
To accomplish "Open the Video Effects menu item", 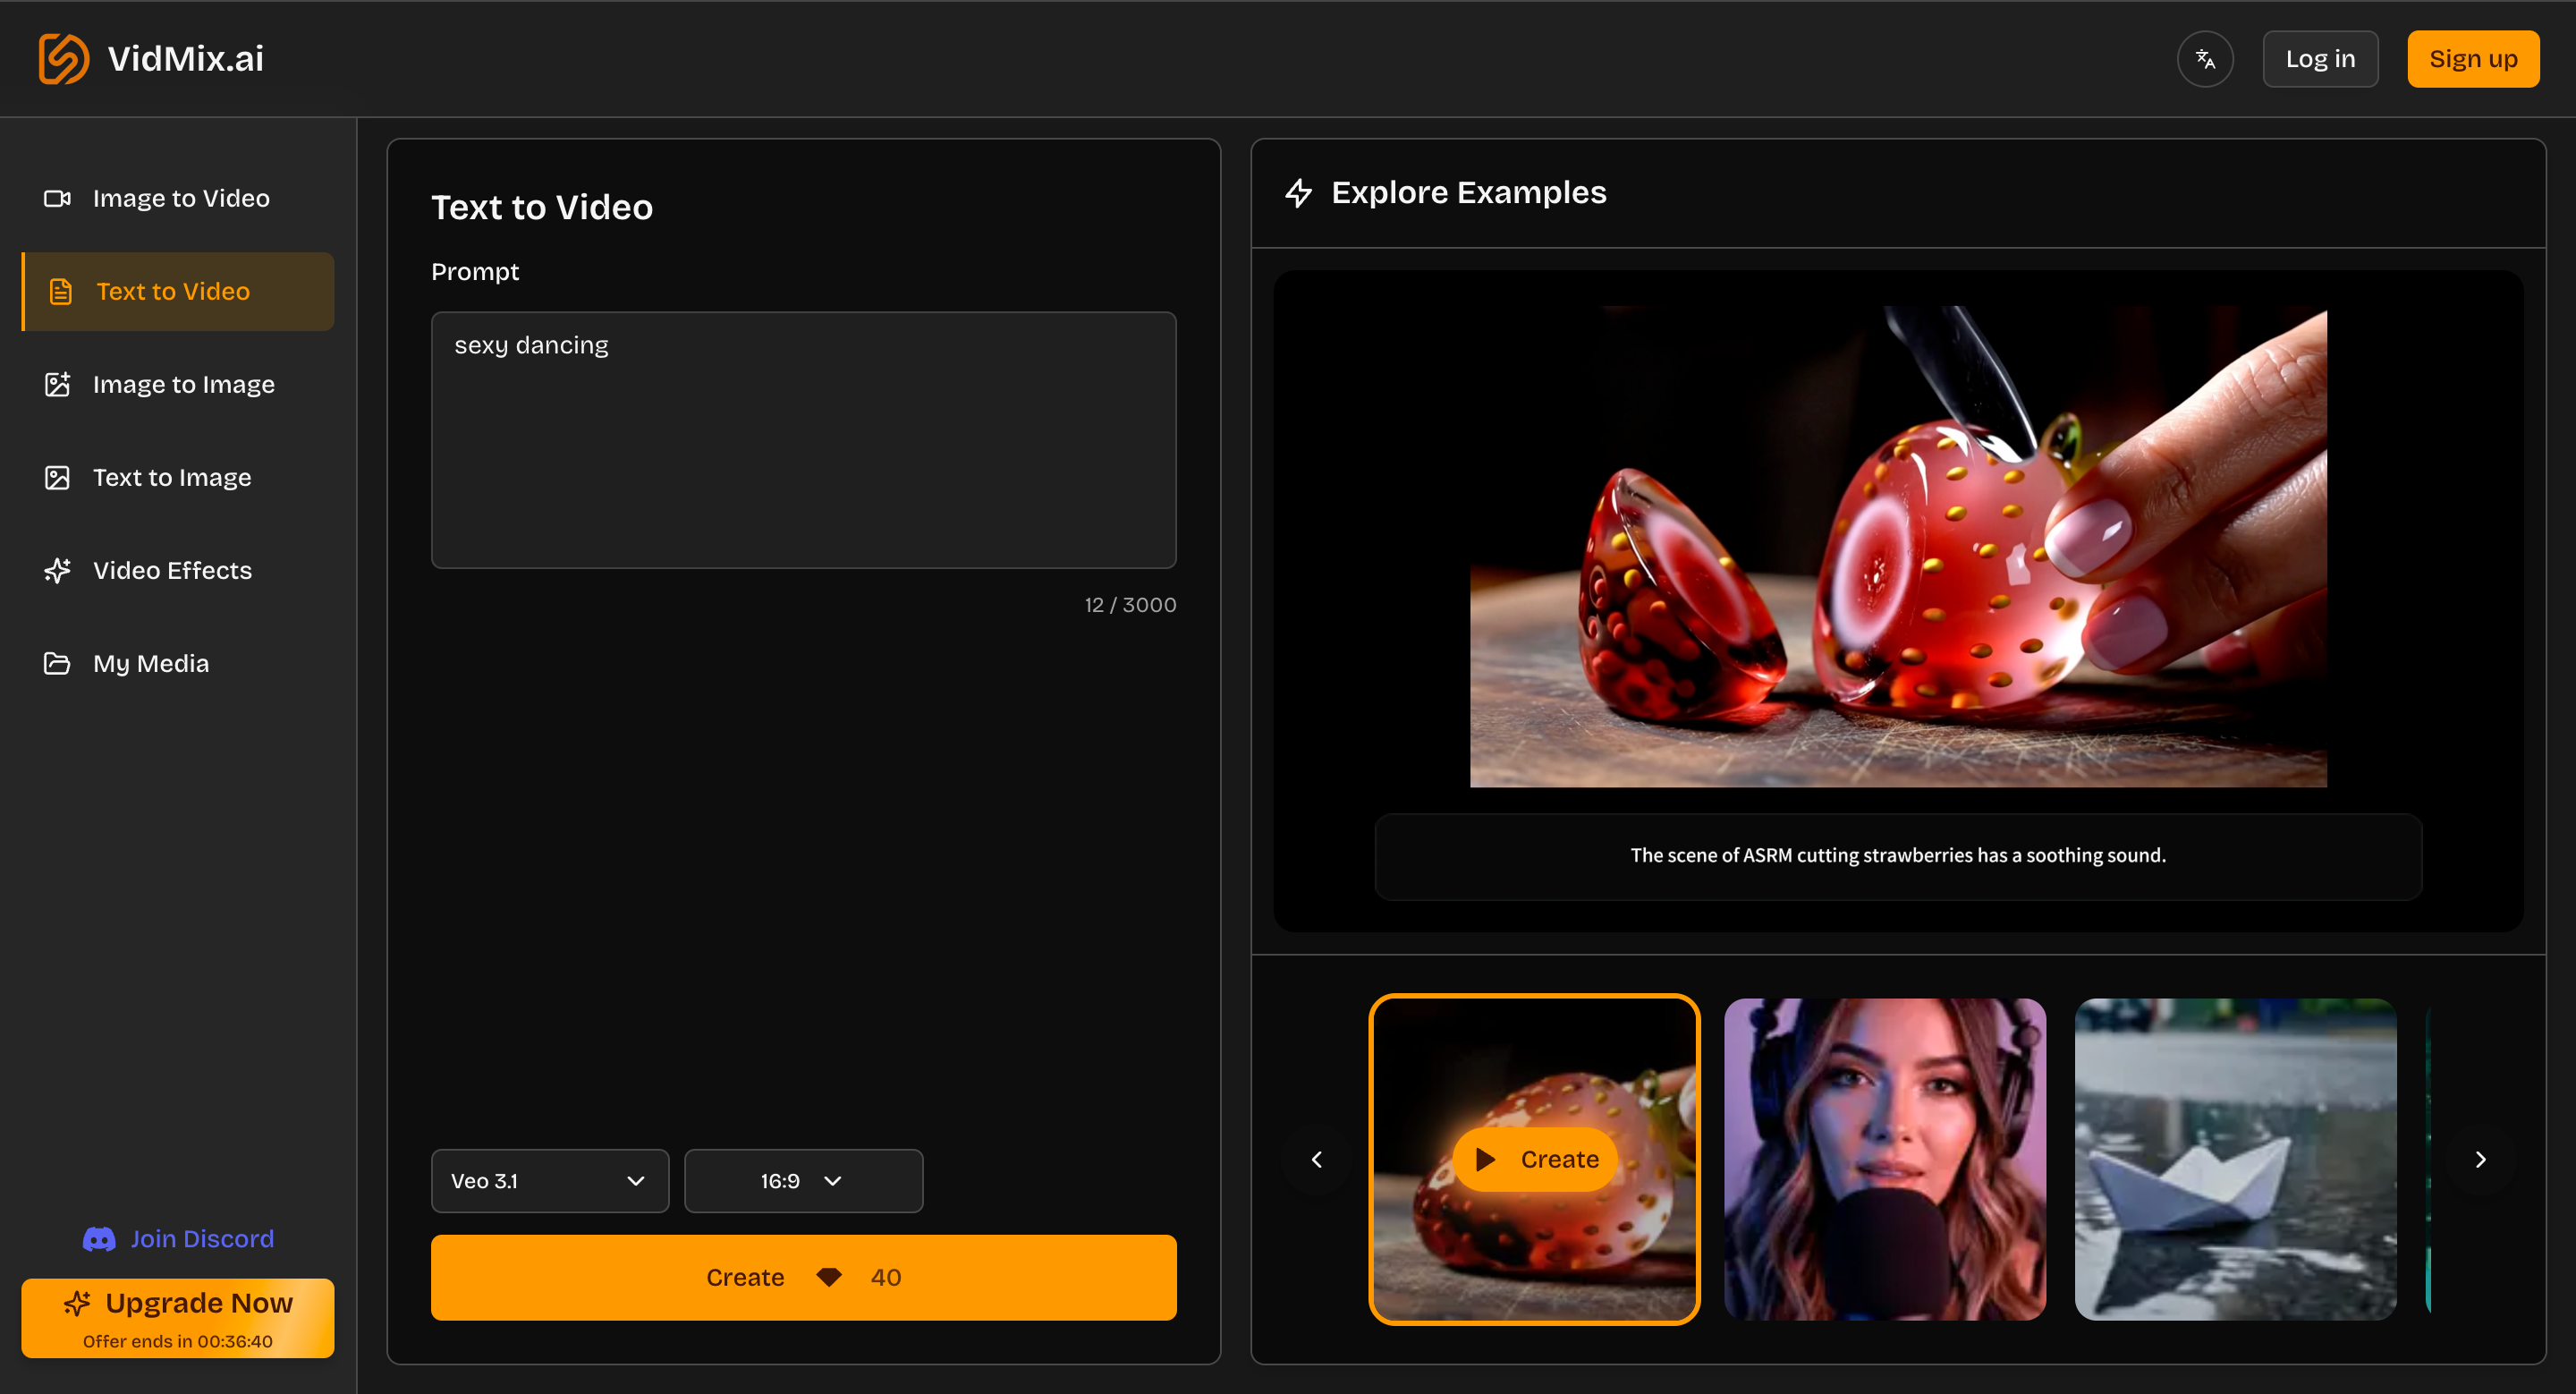I will [x=172, y=570].
